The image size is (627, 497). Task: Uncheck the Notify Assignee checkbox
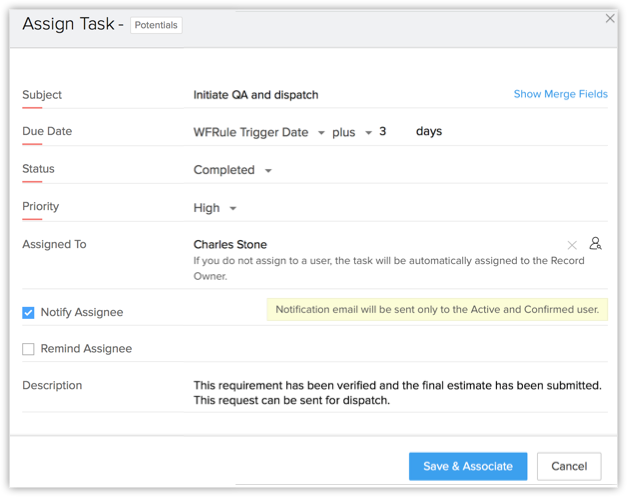[28, 313]
